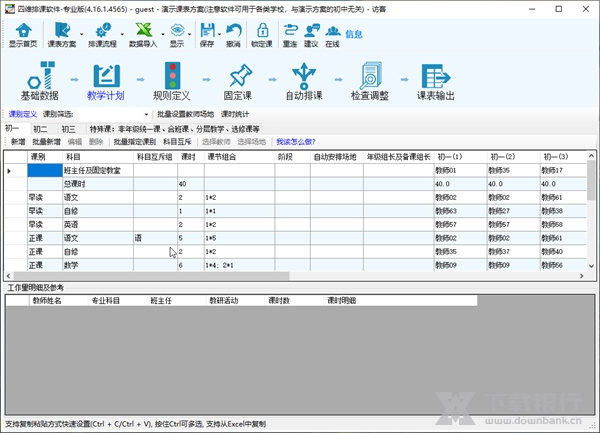Viewport: 600px width, 433px height.
Task: Switch to the 初二 grade tab
Action: click(40, 129)
